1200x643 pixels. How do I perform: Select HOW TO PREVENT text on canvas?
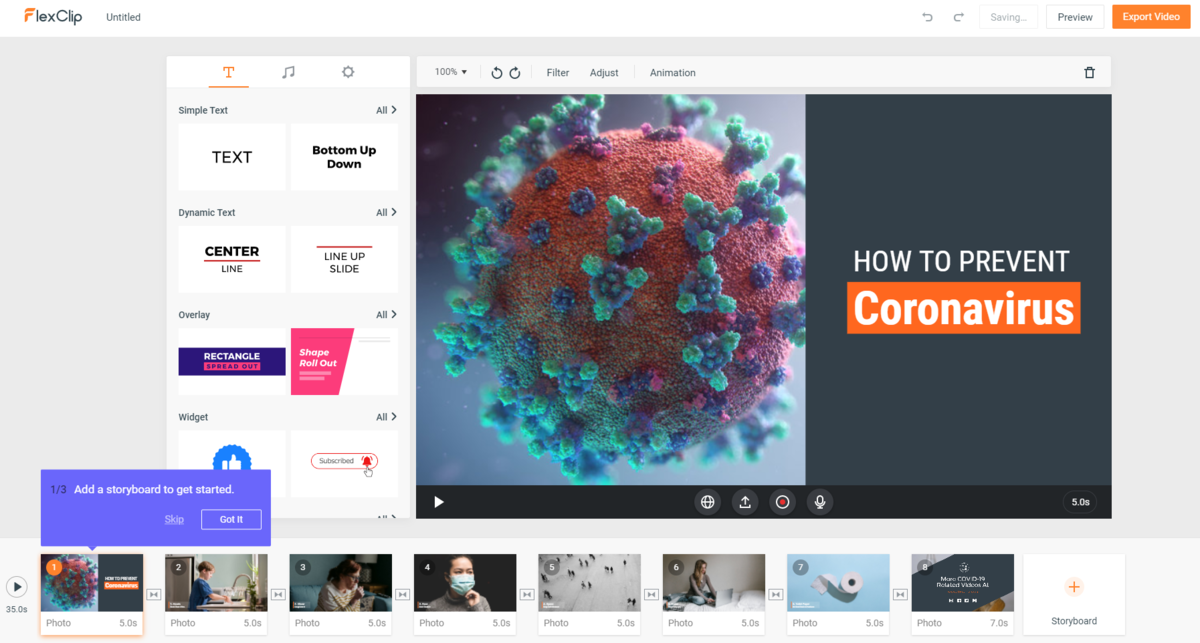961,262
